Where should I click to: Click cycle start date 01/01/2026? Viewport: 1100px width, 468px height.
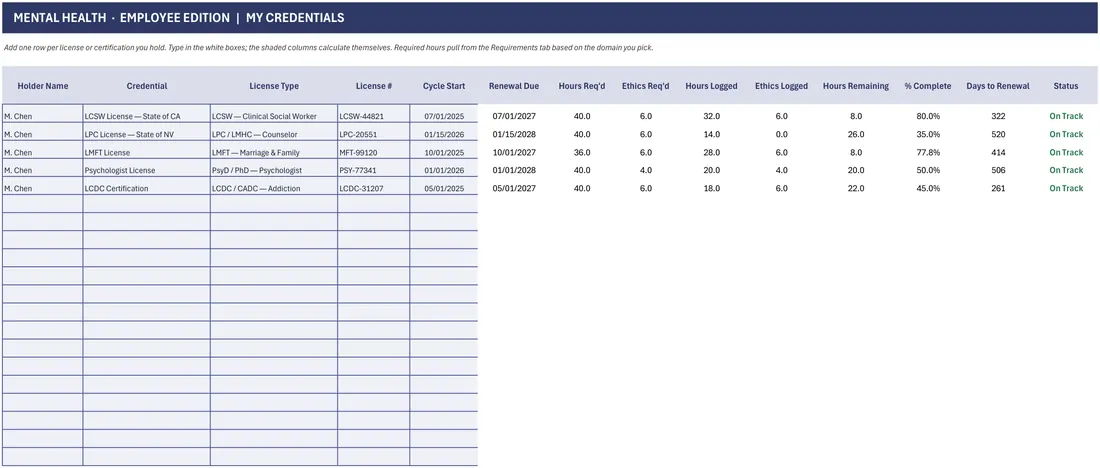(444, 170)
